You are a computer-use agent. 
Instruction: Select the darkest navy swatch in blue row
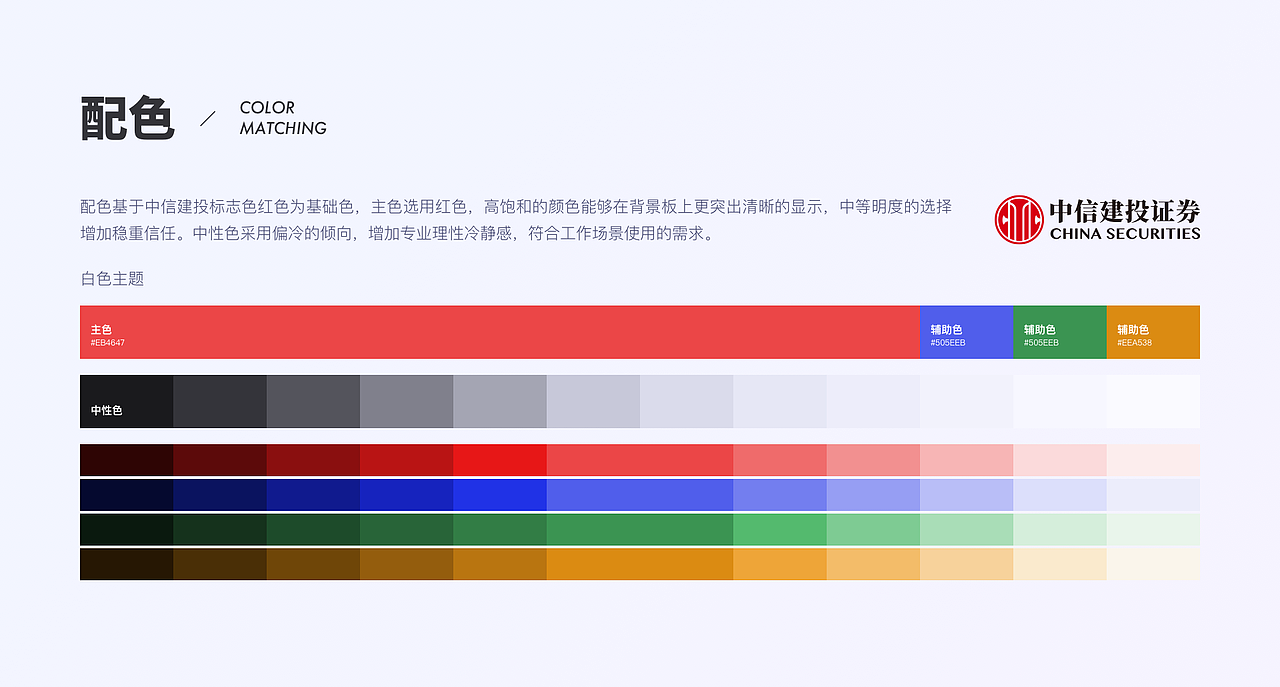click(125, 494)
